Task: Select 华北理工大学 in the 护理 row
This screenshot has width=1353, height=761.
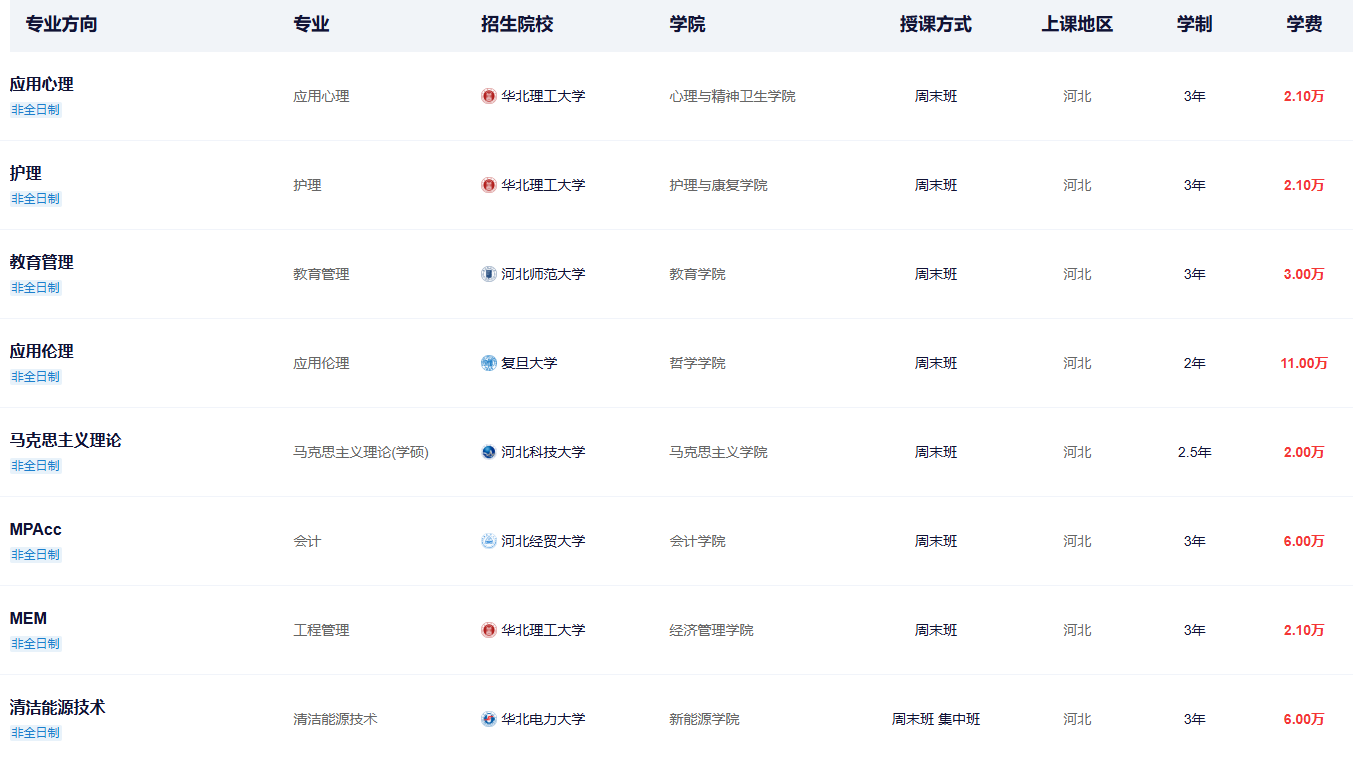Action: click(x=543, y=185)
